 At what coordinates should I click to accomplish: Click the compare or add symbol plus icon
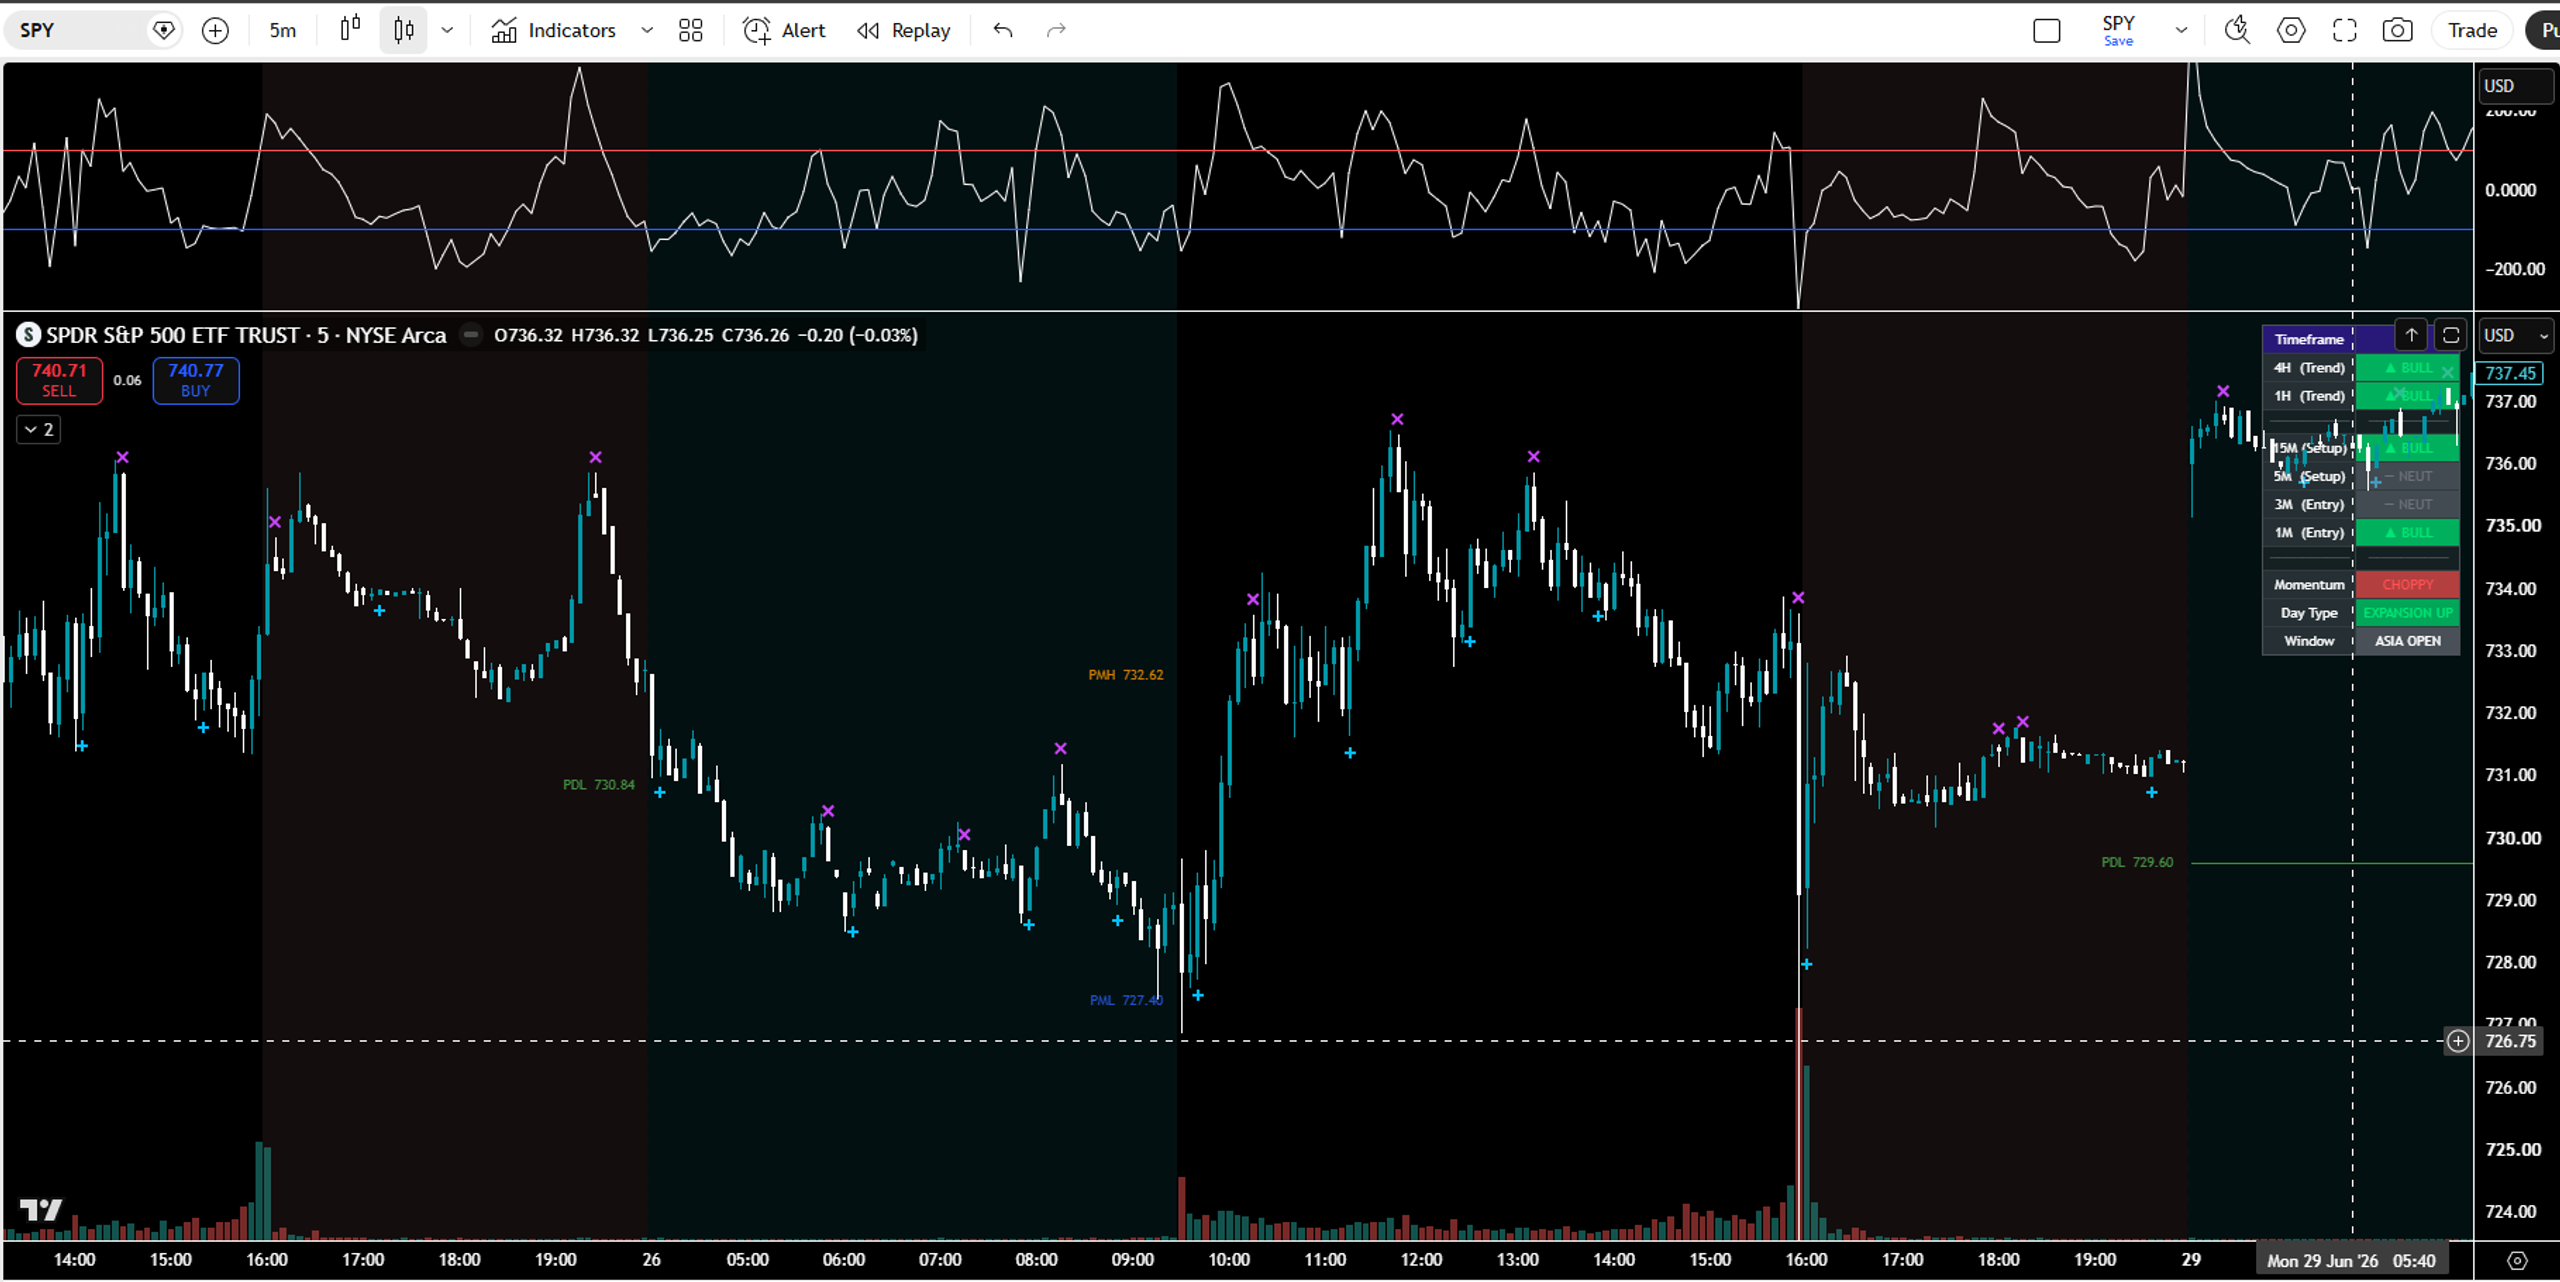point(215,31)
